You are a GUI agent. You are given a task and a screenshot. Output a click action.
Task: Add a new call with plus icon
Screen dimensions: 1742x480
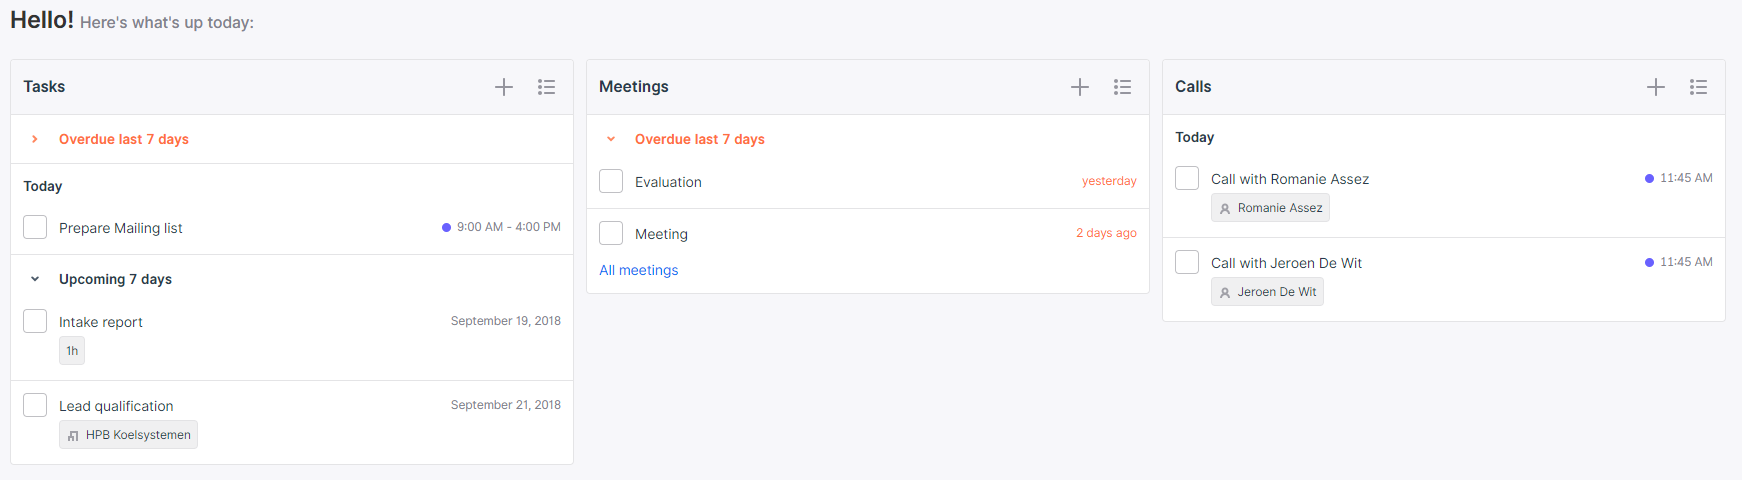pos(1656,87)
